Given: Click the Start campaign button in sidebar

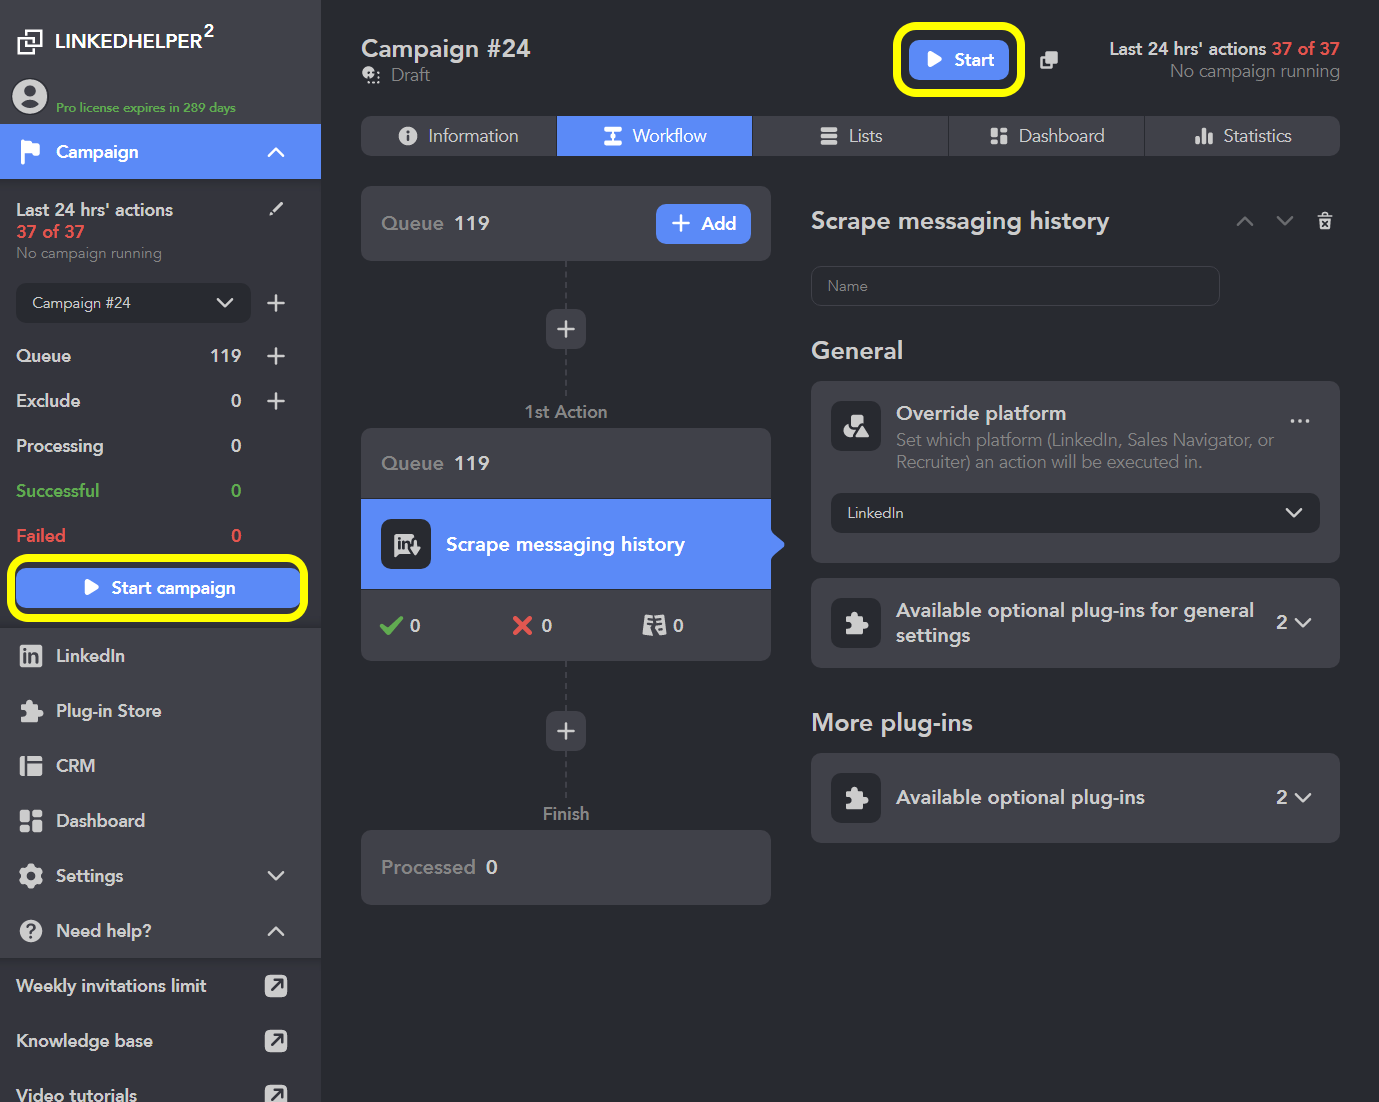Looking at the screenshot, I should coord(158,588).
